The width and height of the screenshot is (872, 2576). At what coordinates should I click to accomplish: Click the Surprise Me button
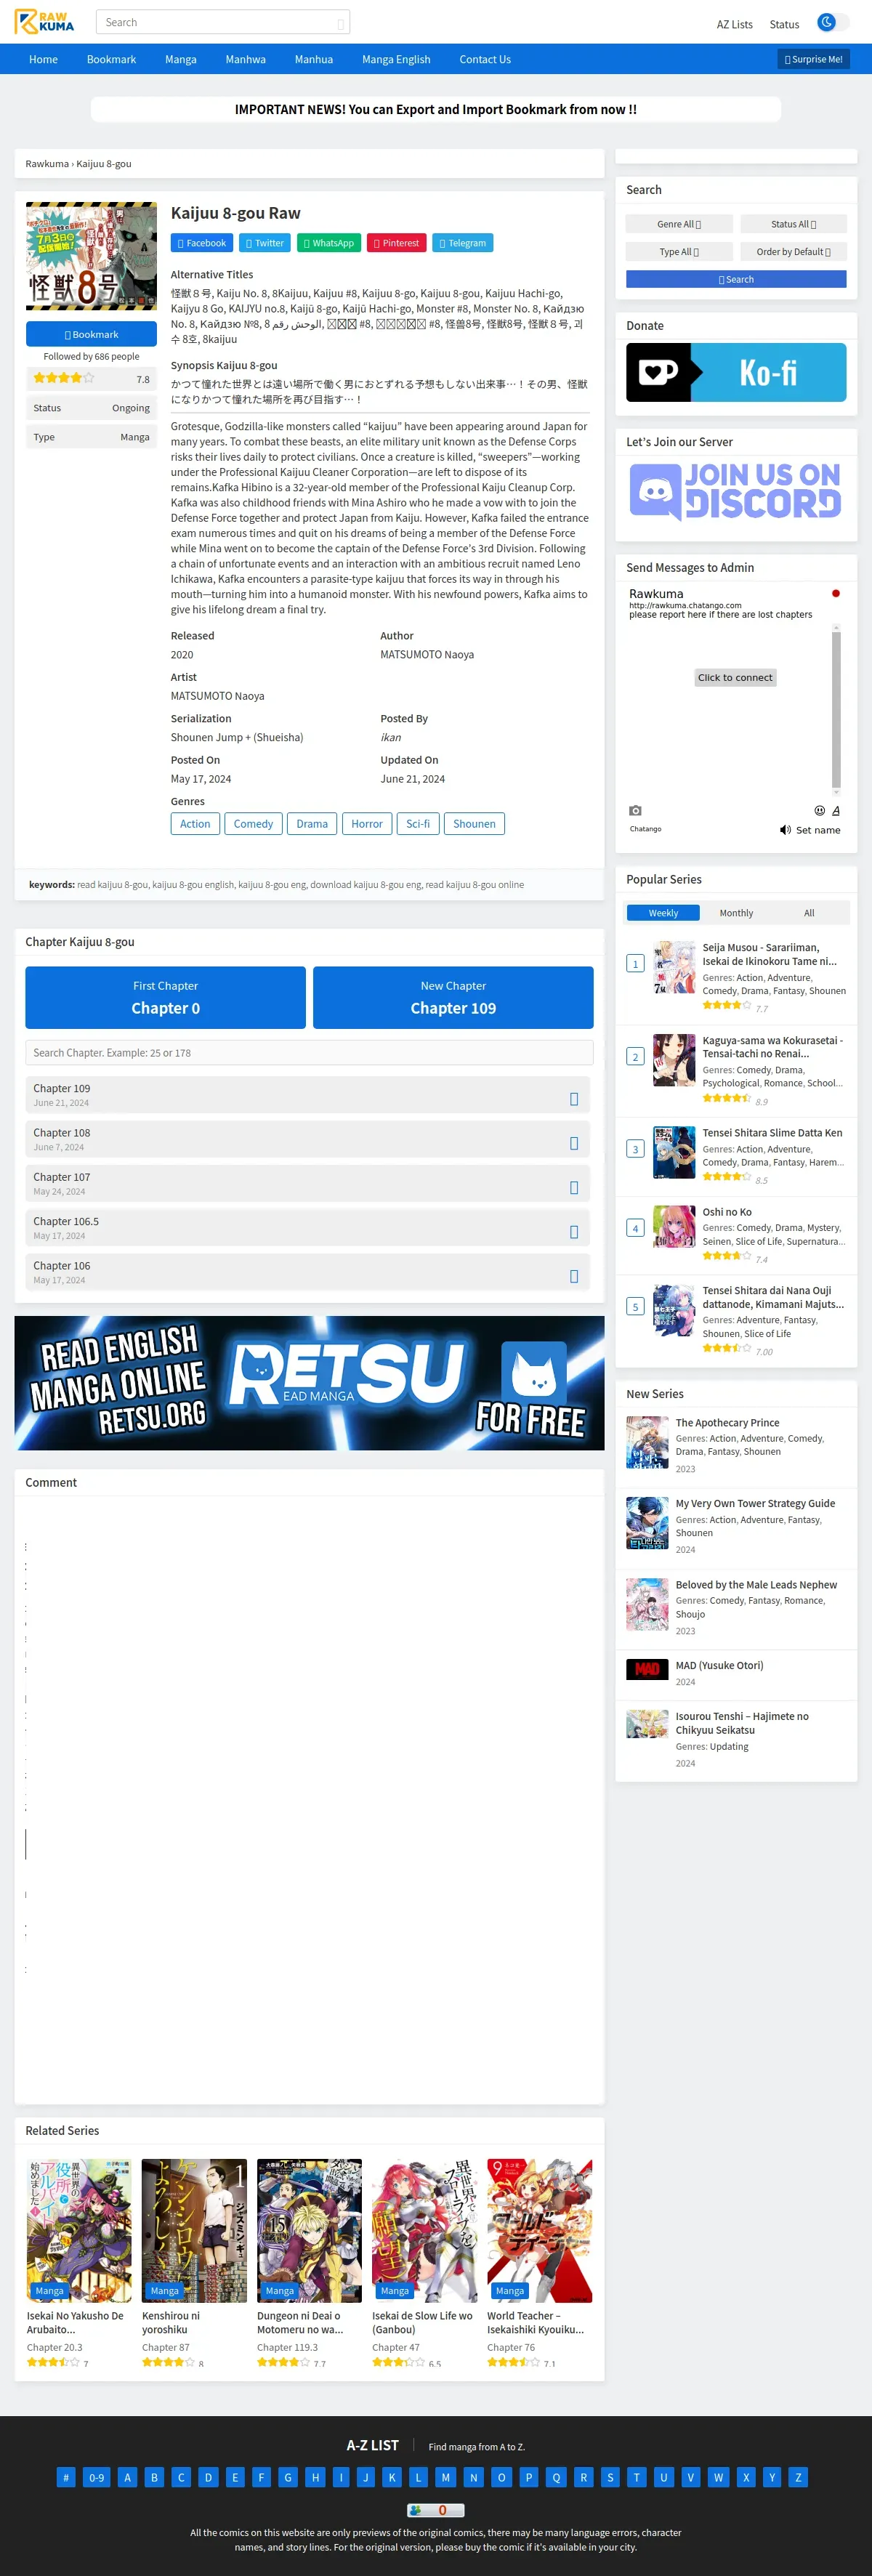click(x=813, y=59)
